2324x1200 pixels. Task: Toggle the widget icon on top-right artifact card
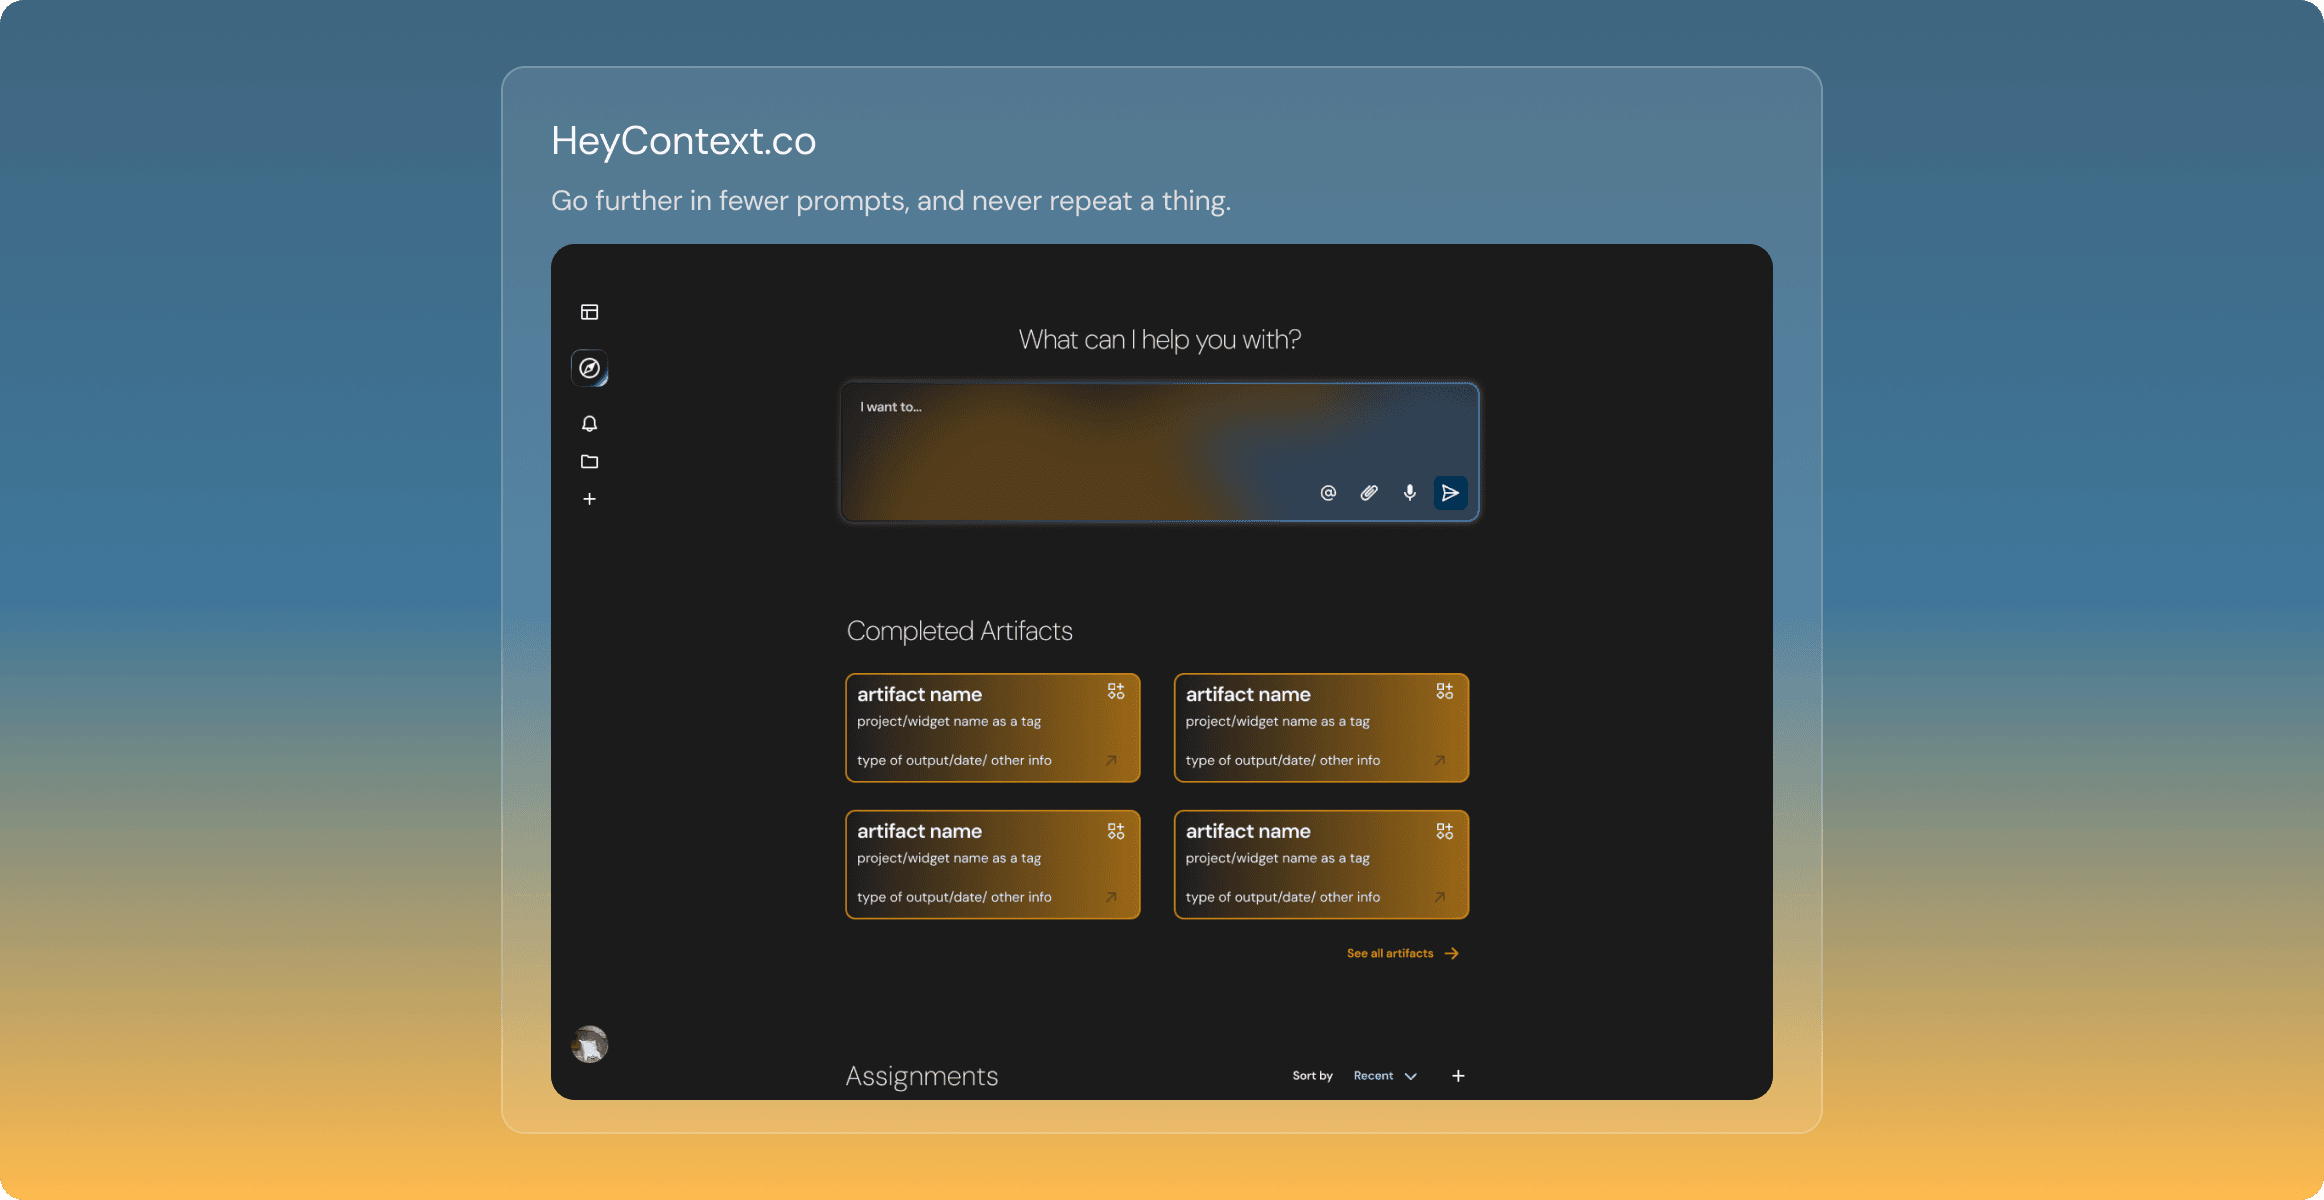pos(1444,690)
